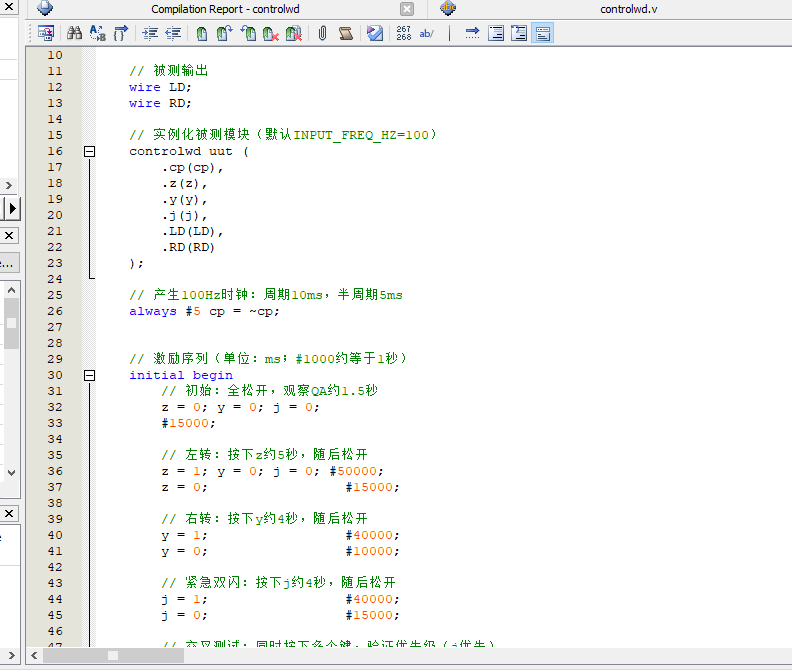Click the '.cp(cp),' port connection line
The image size is (792, 672).
point(192,167)
